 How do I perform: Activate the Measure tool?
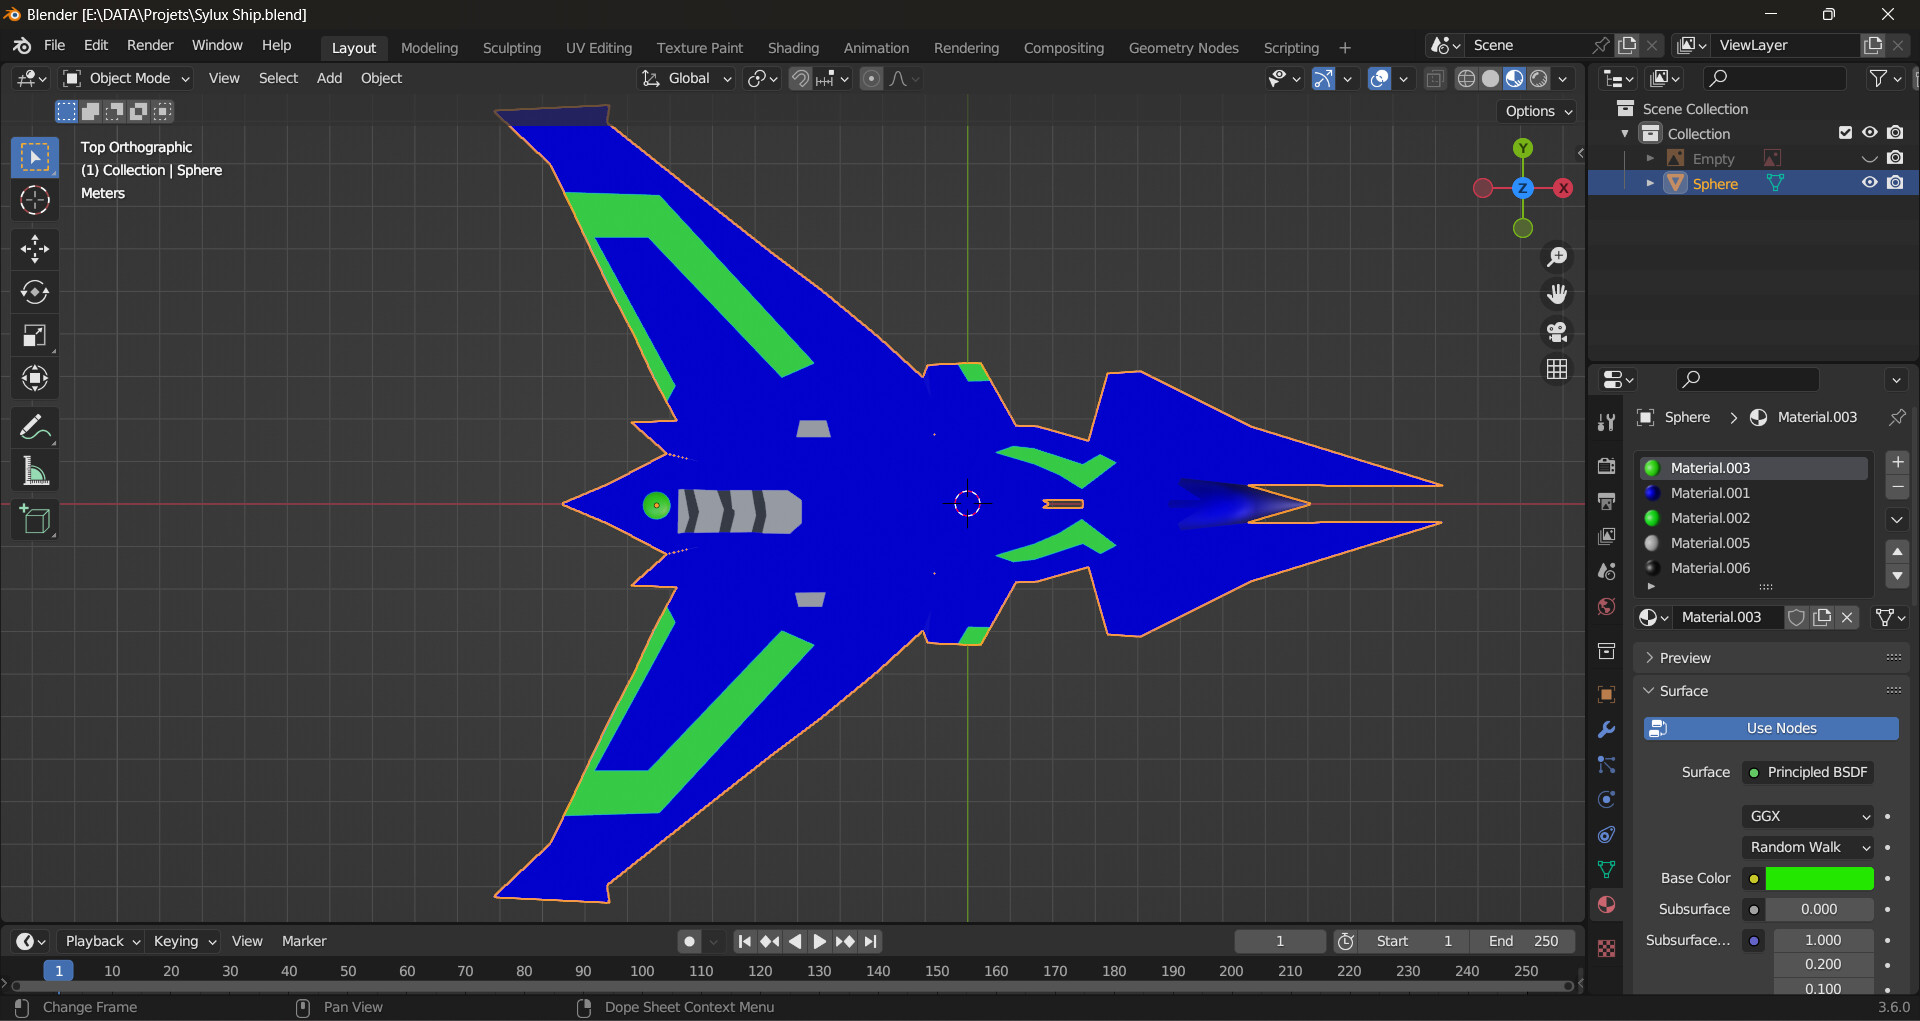tap(35, 471)
